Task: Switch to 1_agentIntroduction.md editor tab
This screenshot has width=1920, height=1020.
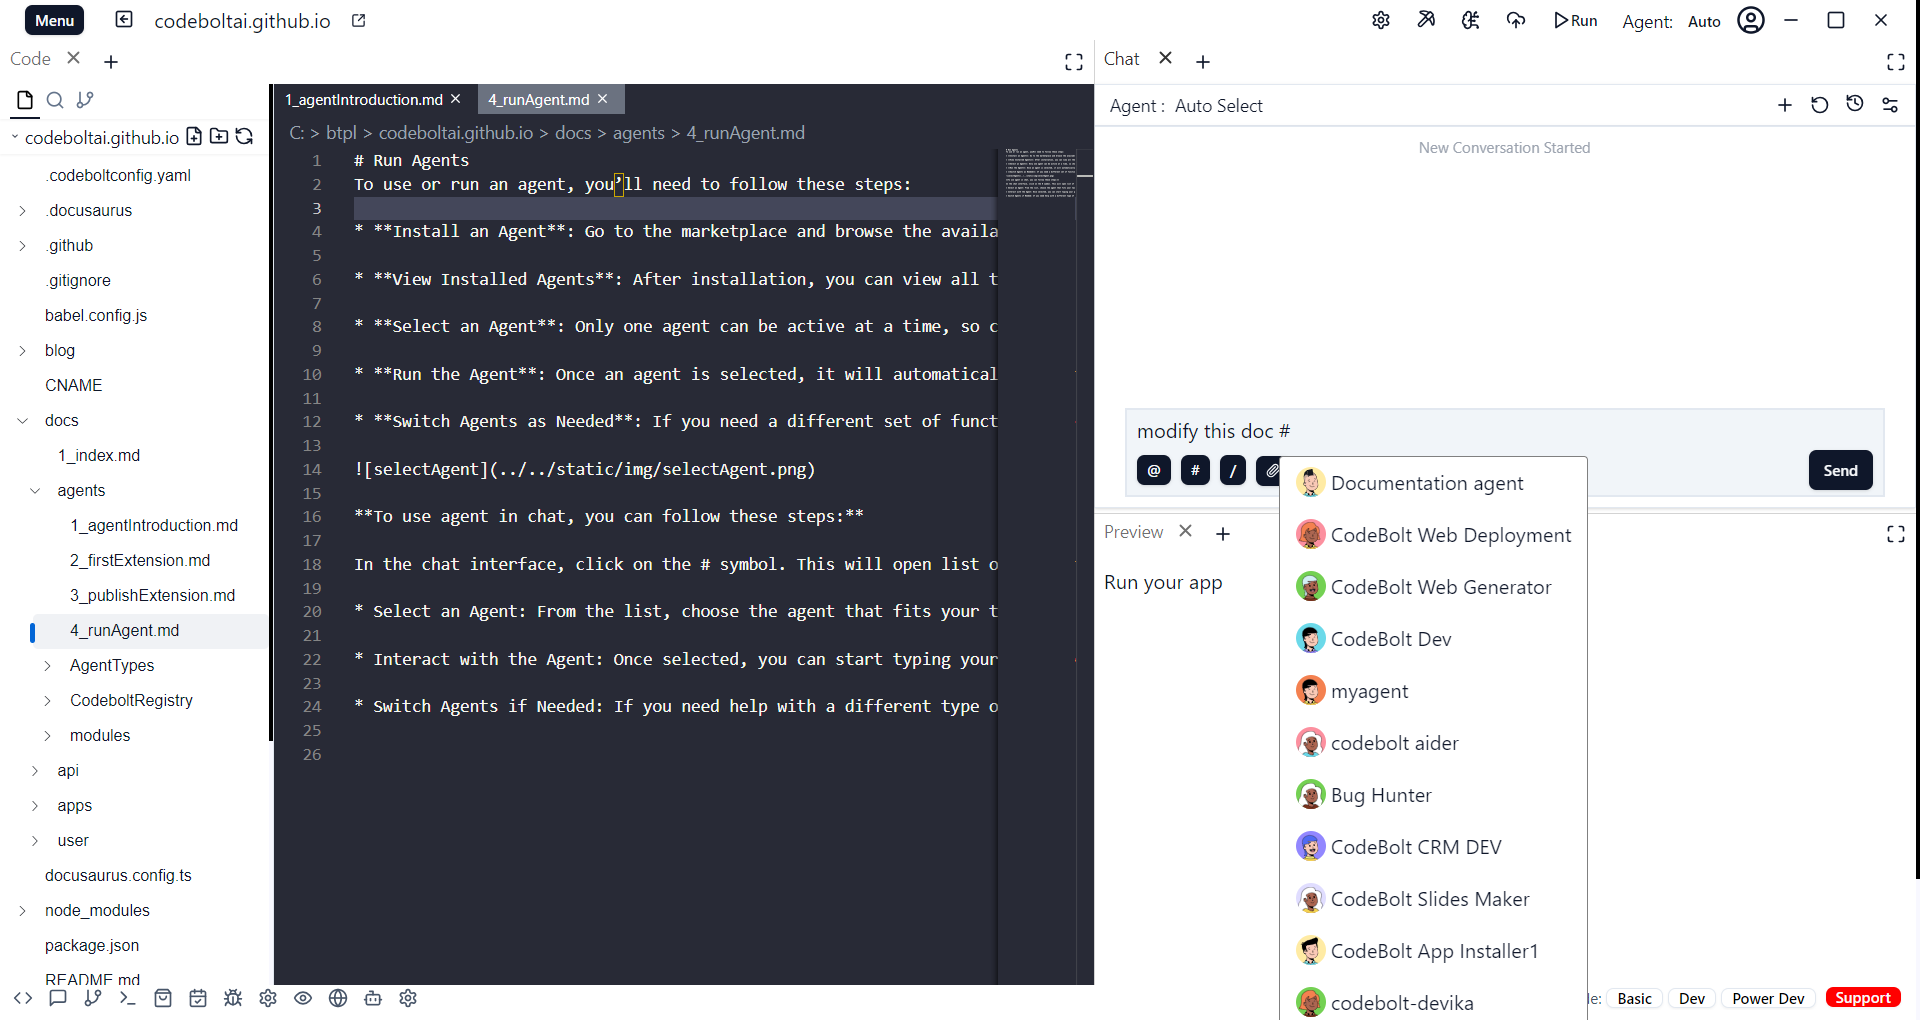Action: tap(364, 99)
